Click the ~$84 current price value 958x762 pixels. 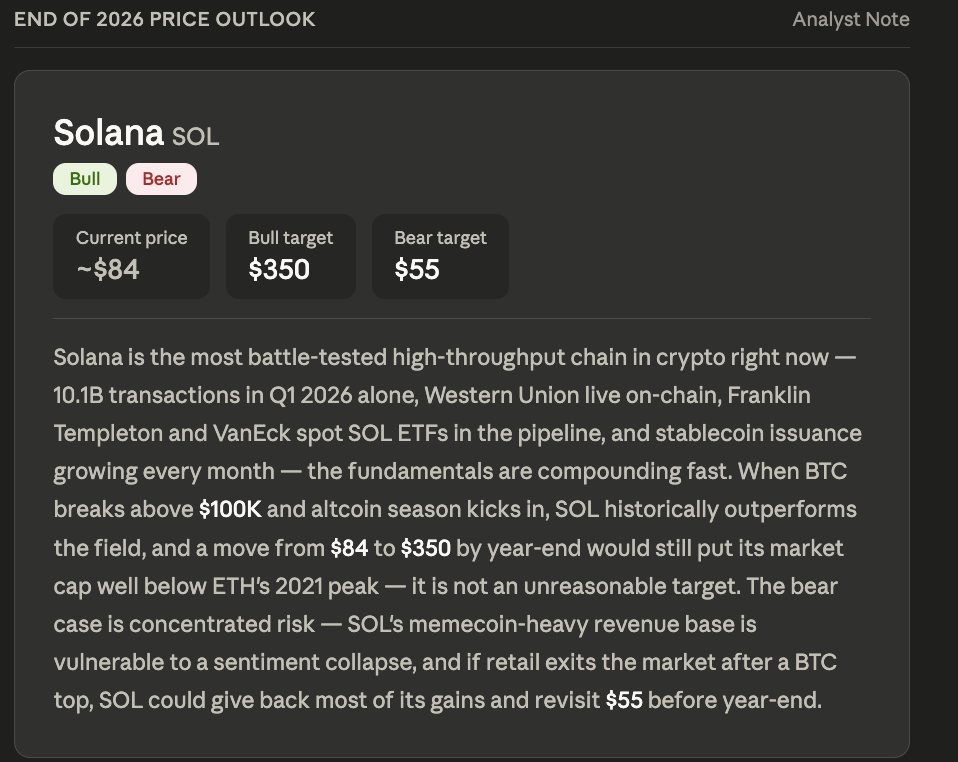108,269
